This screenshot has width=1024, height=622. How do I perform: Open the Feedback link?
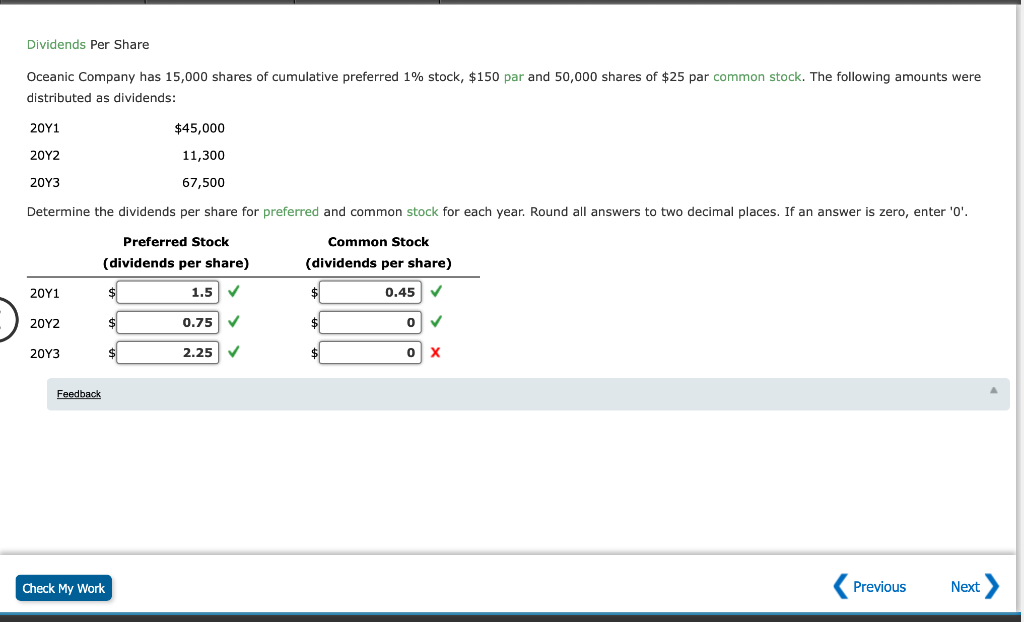[78, 394]
